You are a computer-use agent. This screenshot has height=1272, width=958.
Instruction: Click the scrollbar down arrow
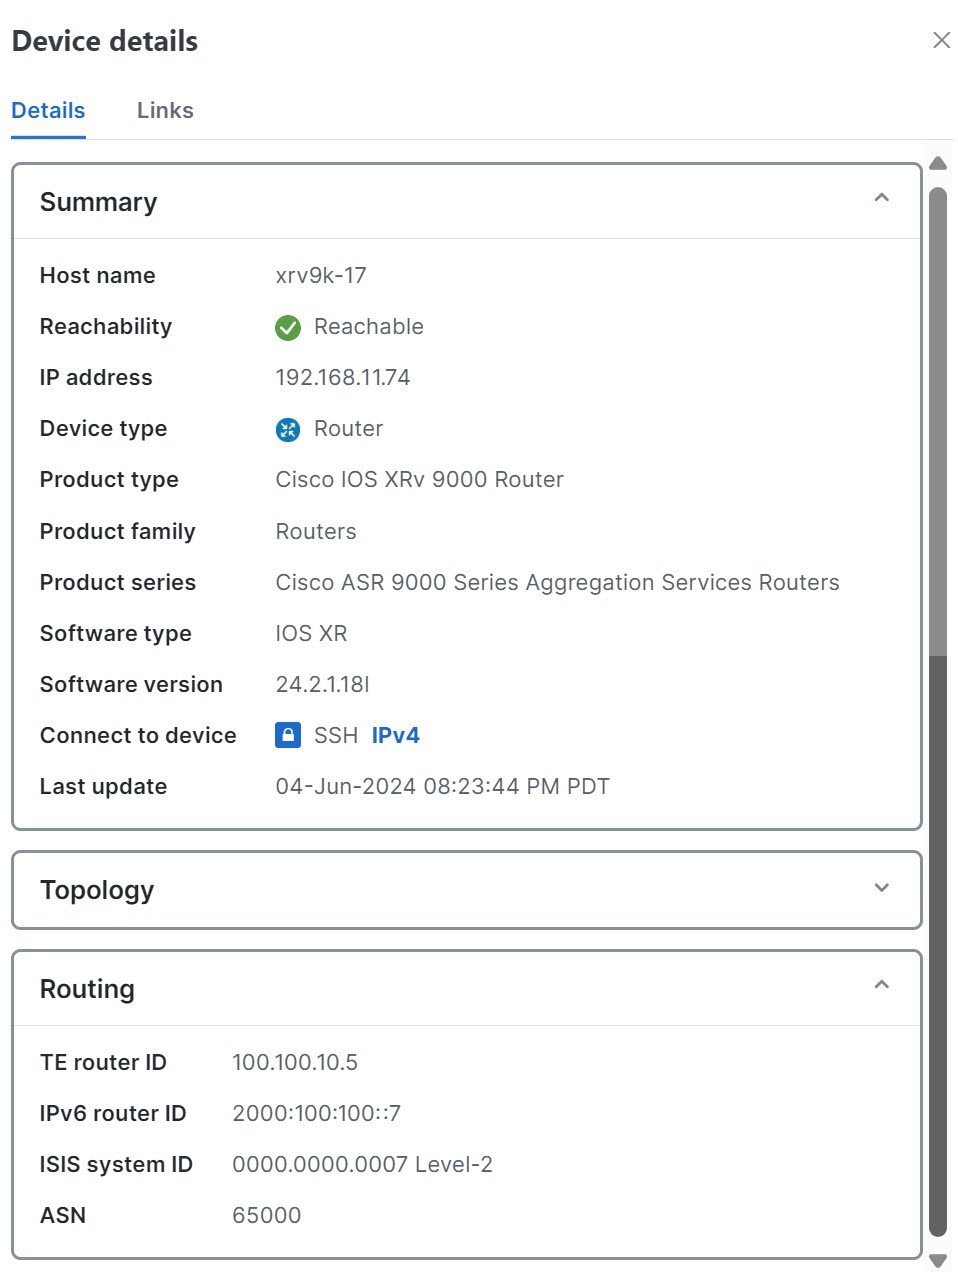click(x=937, y=1259)
